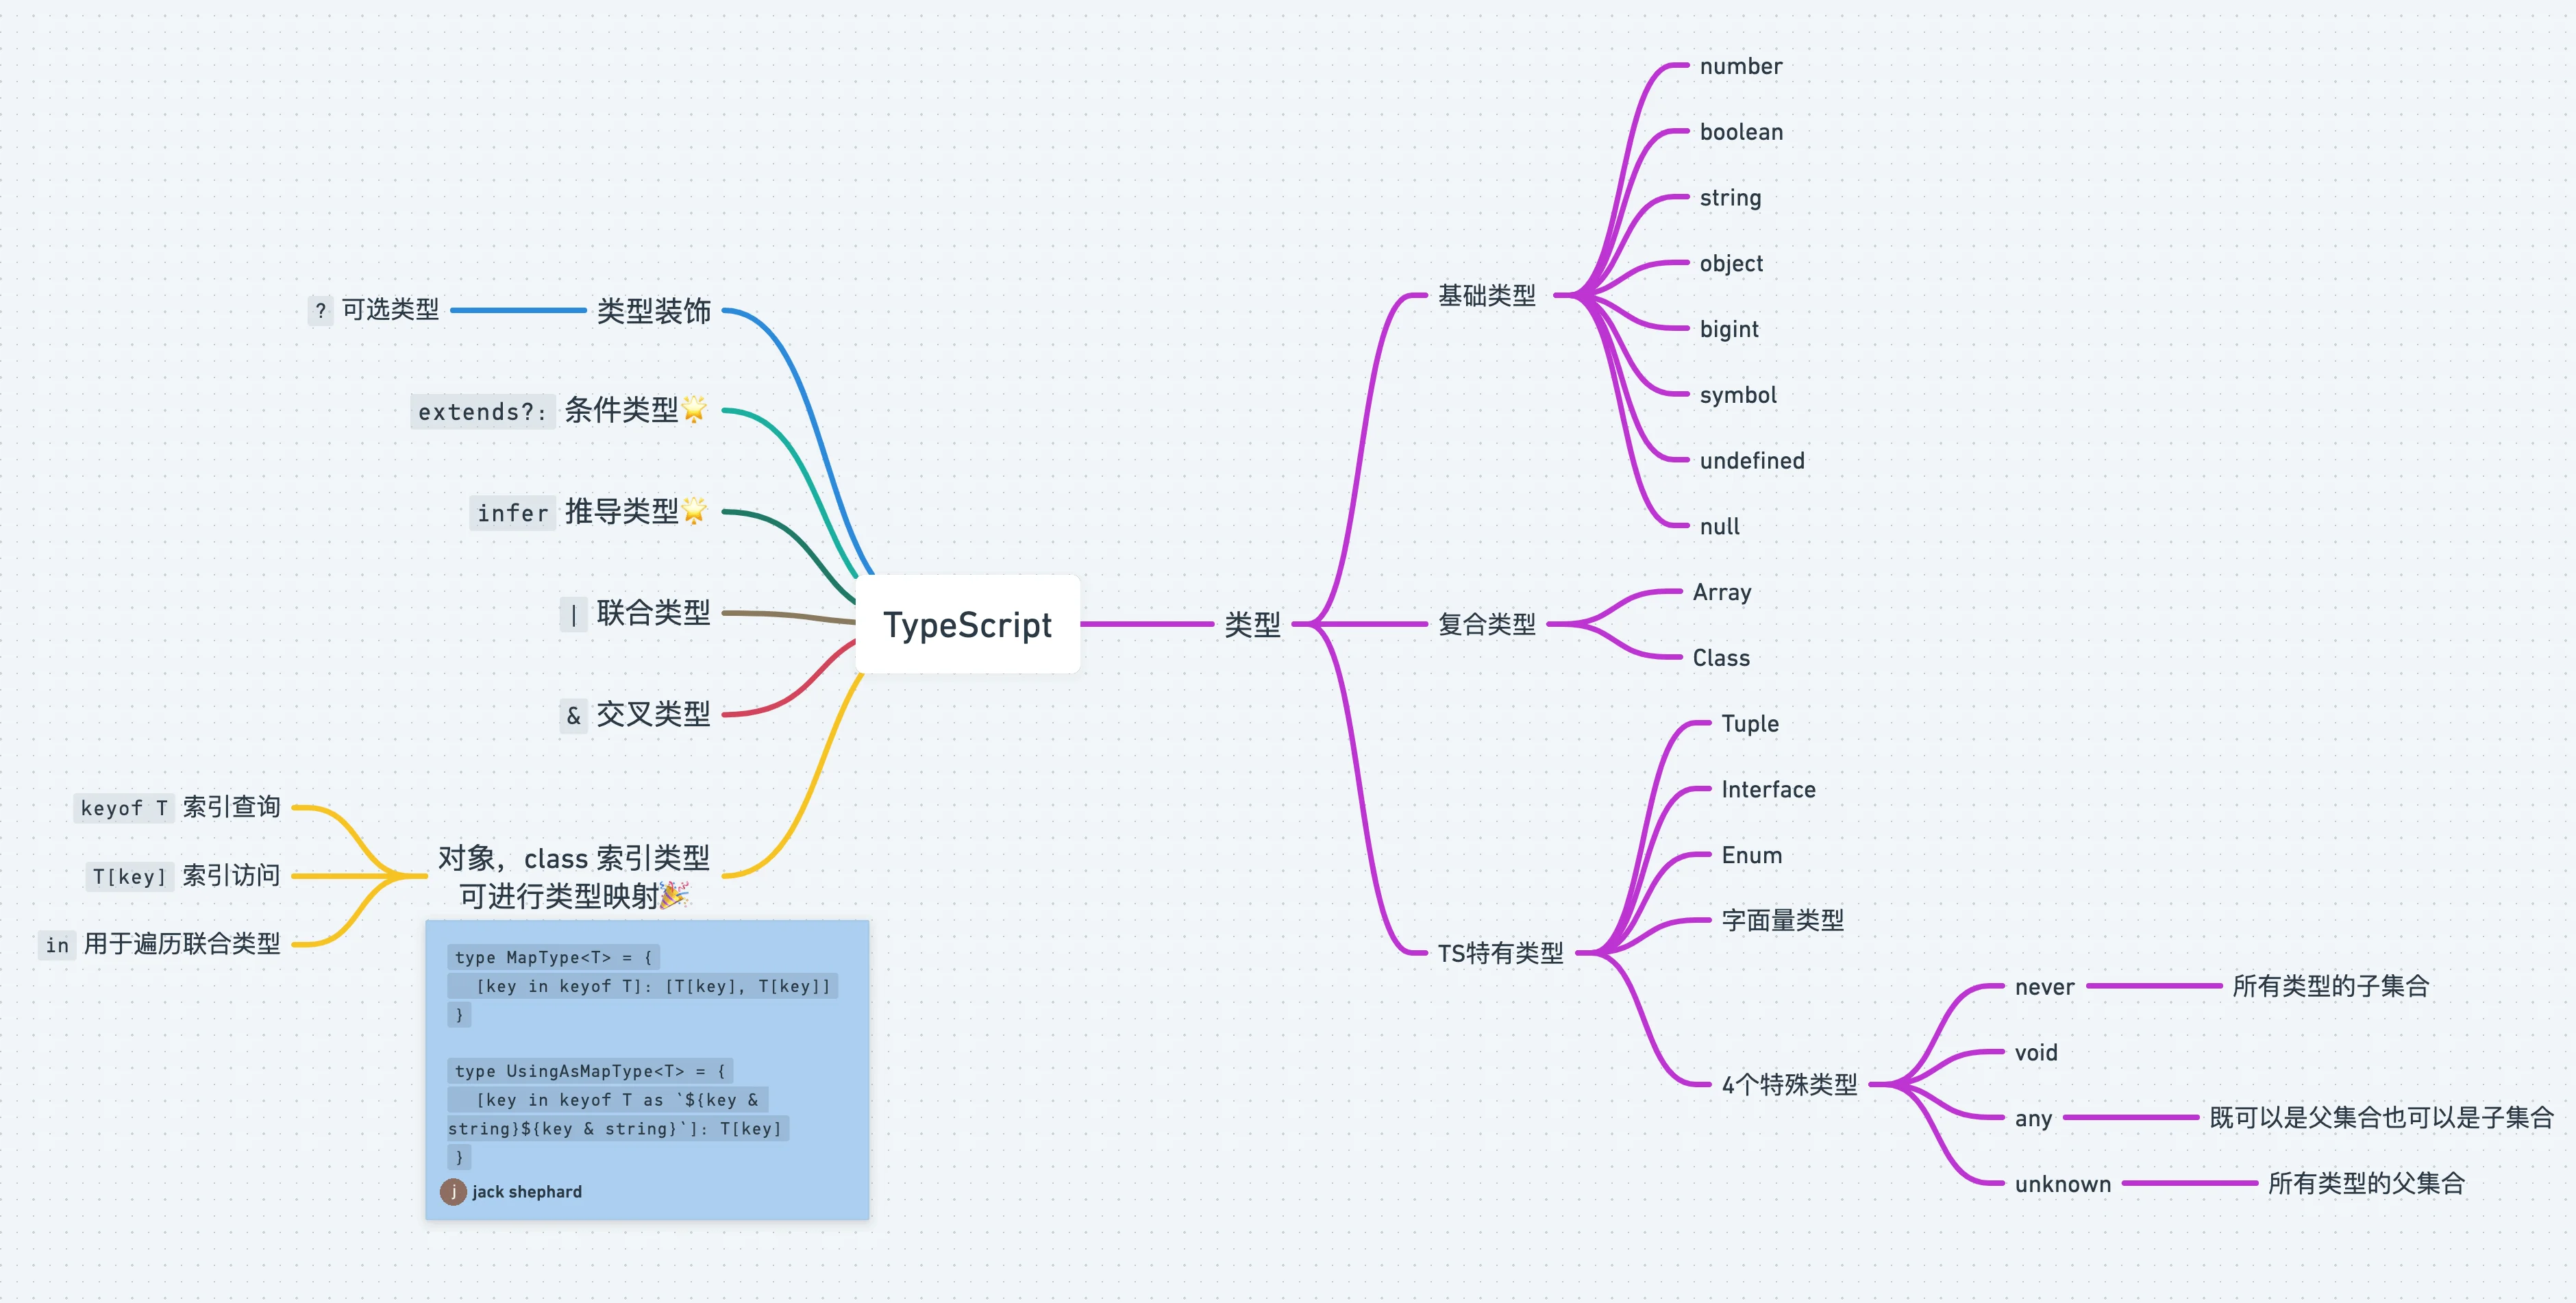Select the 字面量类型 node
The height and width of the screenshot is (1303, 2576).
tap(1782, 921)
